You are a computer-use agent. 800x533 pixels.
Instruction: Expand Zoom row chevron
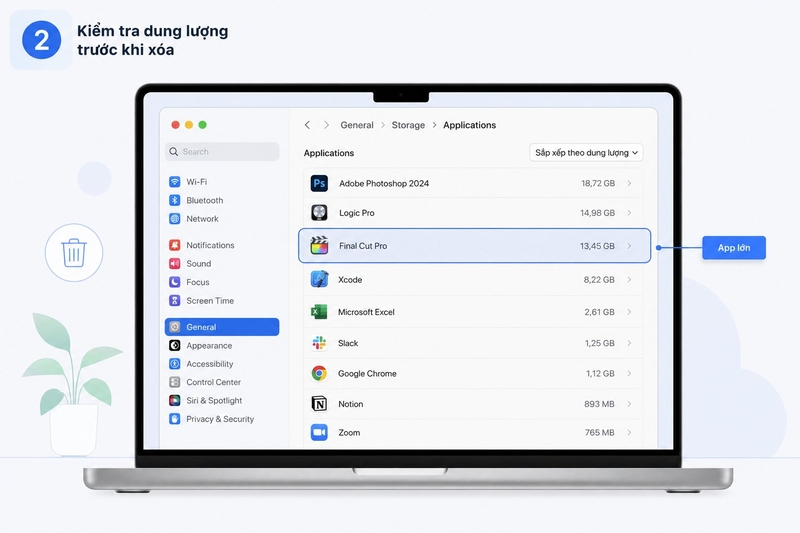[629, 433]
